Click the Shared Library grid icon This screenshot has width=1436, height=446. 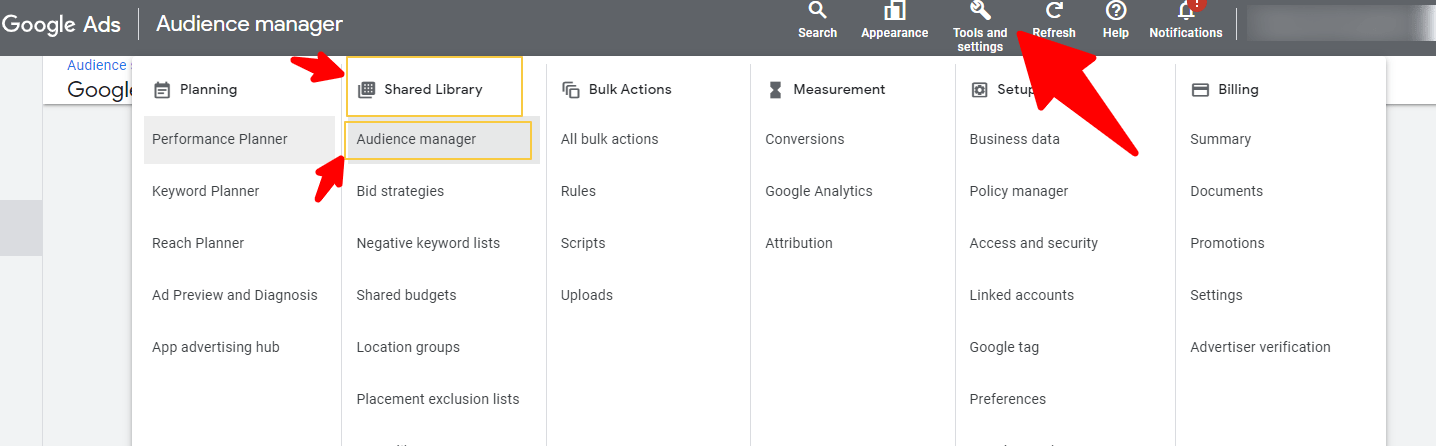click(x=366, y=90)
